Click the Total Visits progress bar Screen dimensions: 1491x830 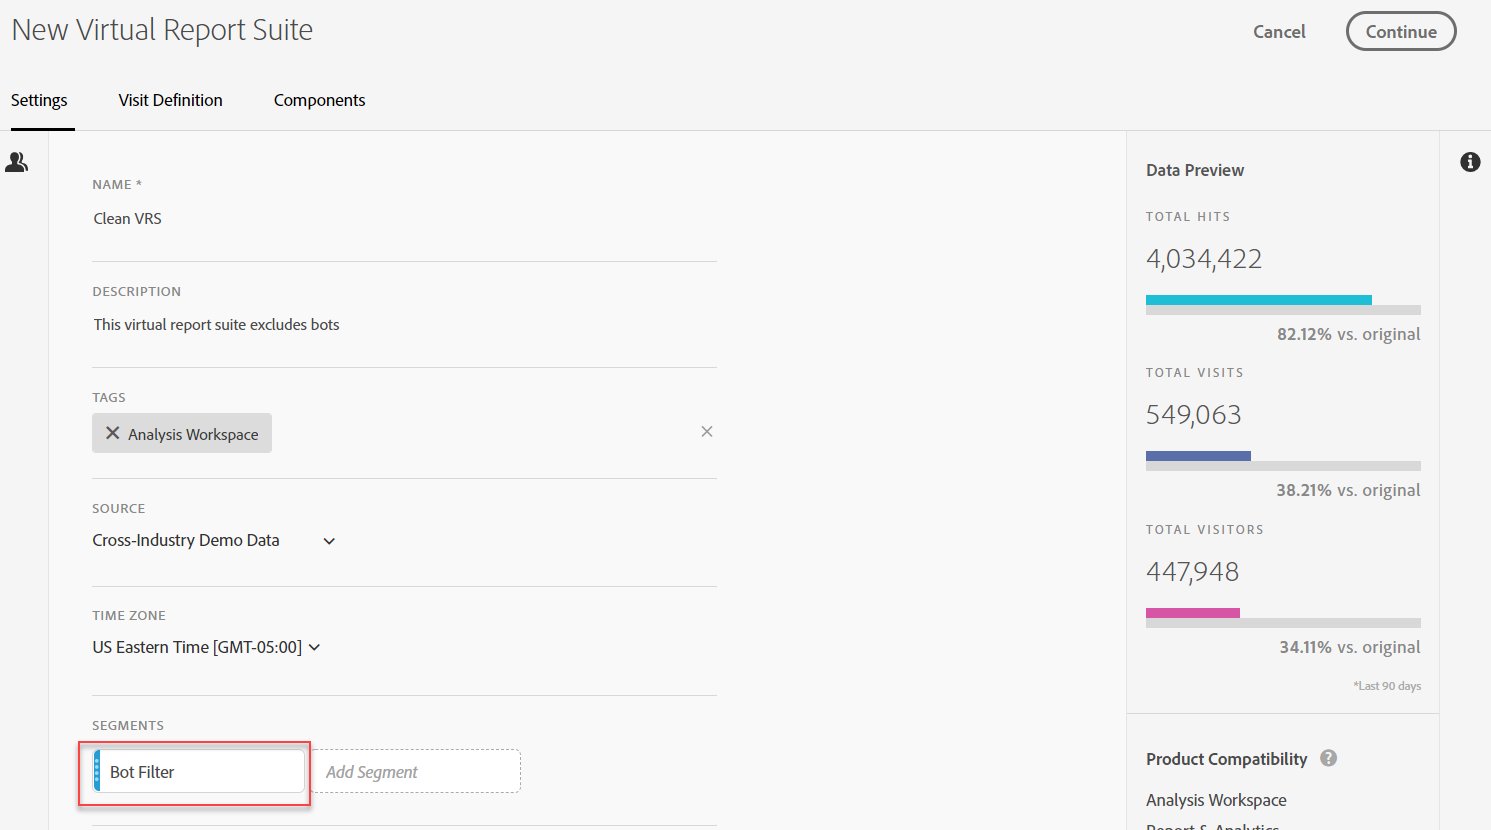(1283, 461)
